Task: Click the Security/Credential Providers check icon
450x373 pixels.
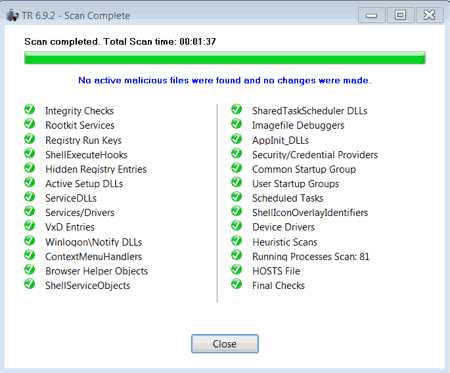Action: tap(237, 153)
